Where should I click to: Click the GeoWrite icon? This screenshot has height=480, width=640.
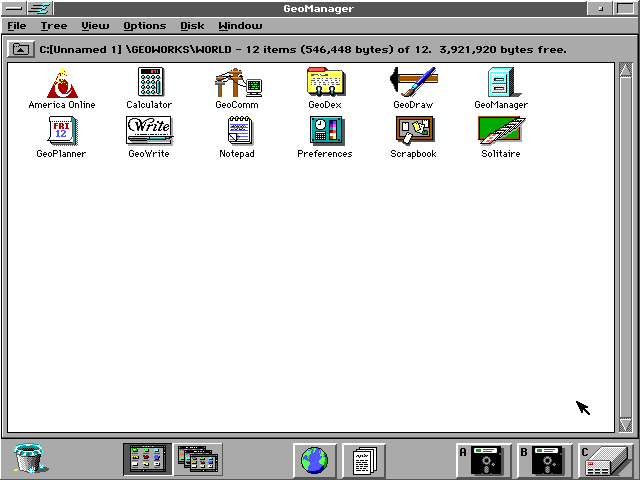point(149,131)
